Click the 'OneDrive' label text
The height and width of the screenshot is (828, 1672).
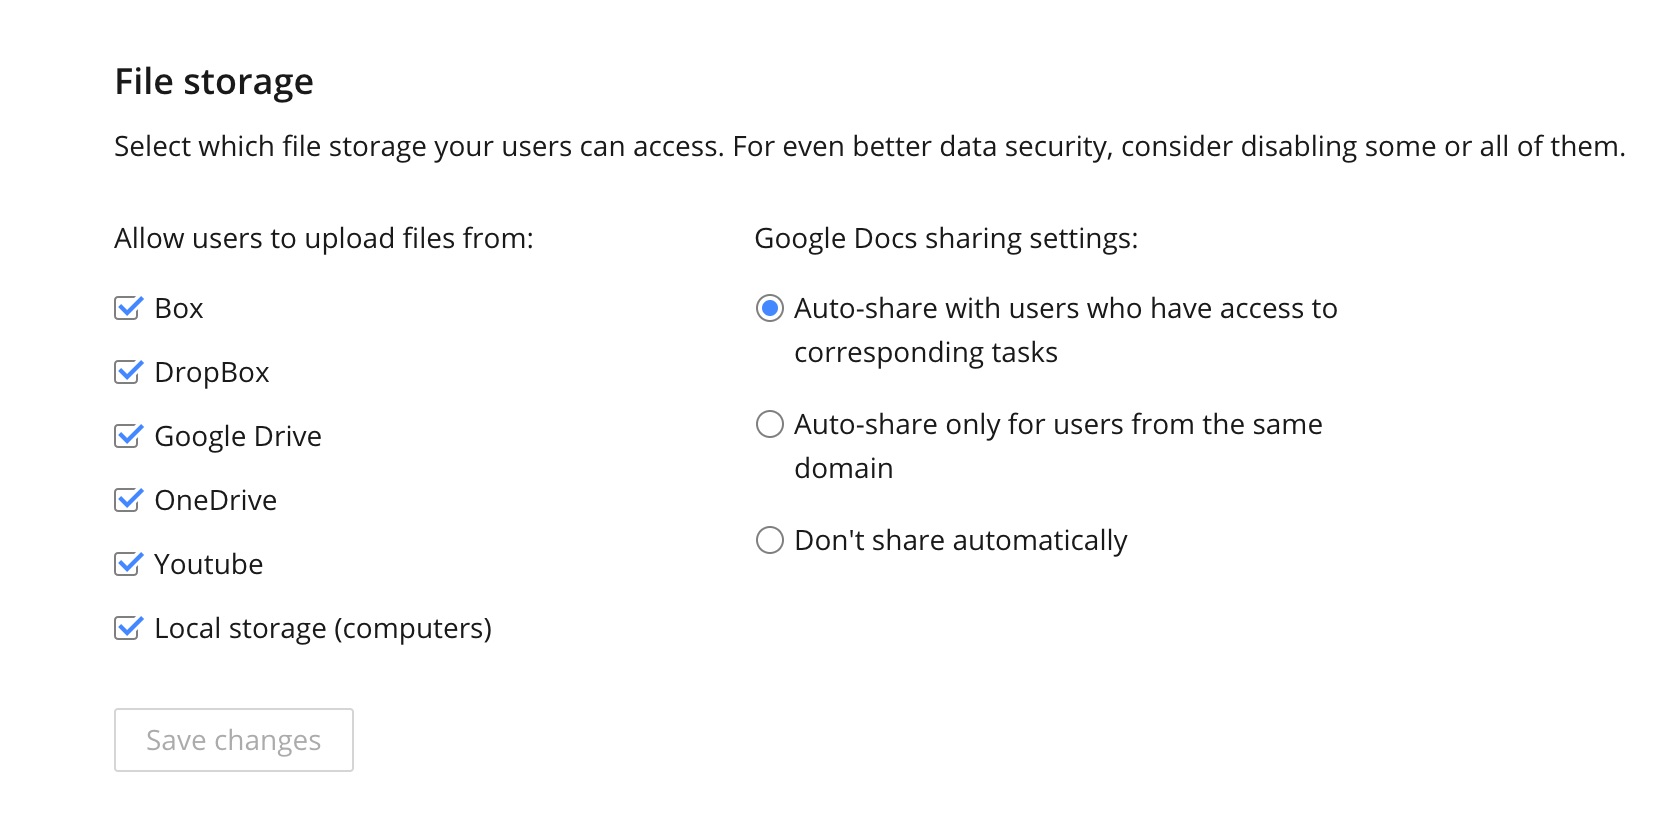point(216,500)
